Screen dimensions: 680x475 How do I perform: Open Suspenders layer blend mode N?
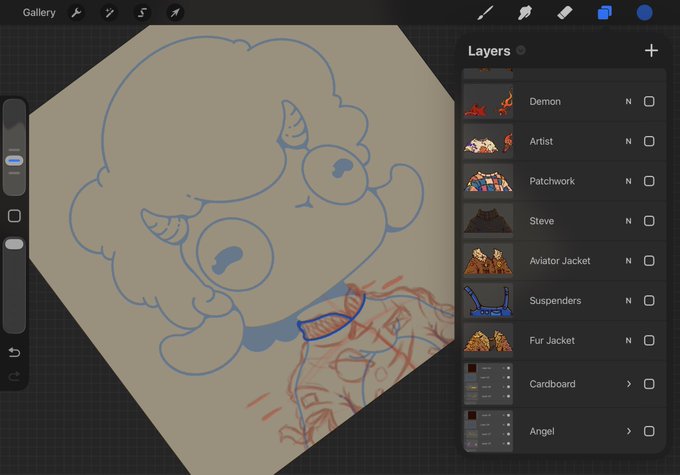628,301
